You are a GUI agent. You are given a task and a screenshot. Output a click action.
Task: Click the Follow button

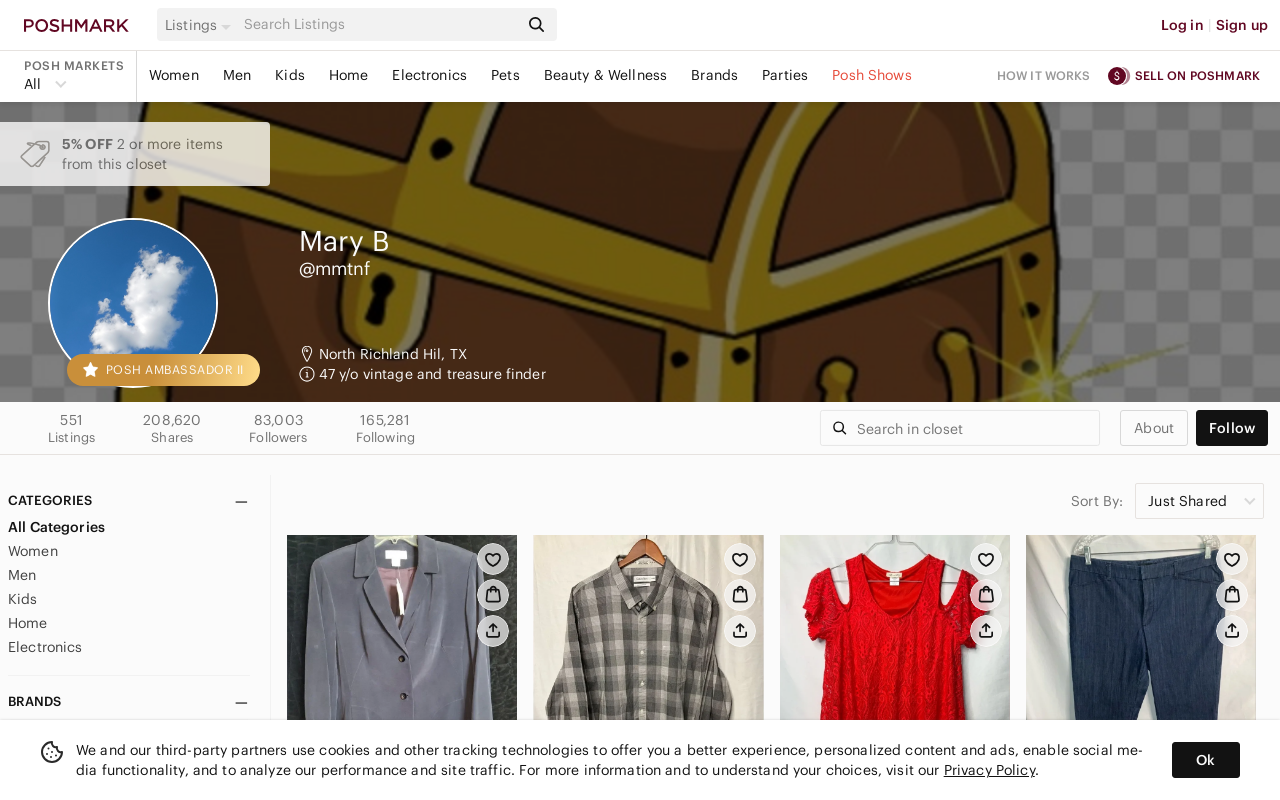tap(1232, 428)
